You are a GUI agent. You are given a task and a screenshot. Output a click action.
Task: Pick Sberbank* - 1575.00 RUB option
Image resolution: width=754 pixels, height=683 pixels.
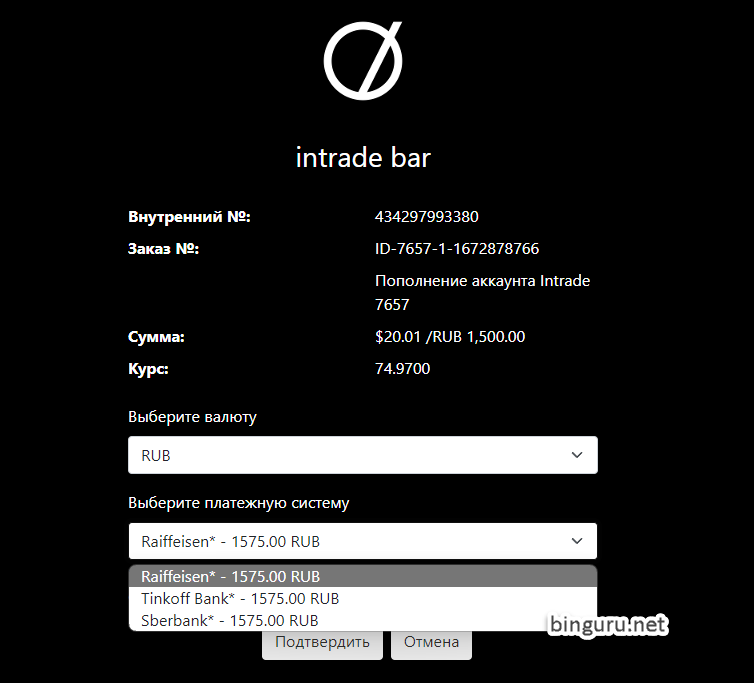363,620
